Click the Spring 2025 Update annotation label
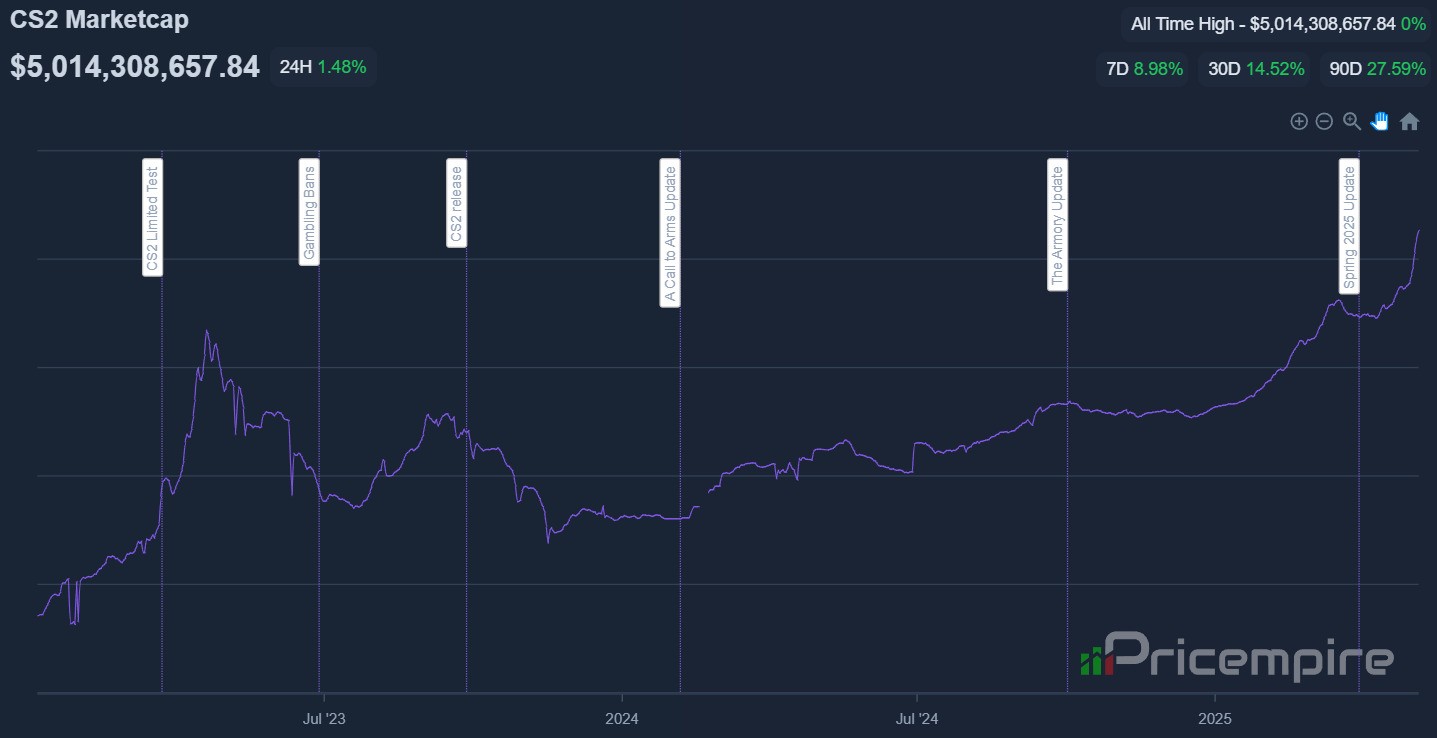This screenshot has width=1437, height=738. 1350,226
